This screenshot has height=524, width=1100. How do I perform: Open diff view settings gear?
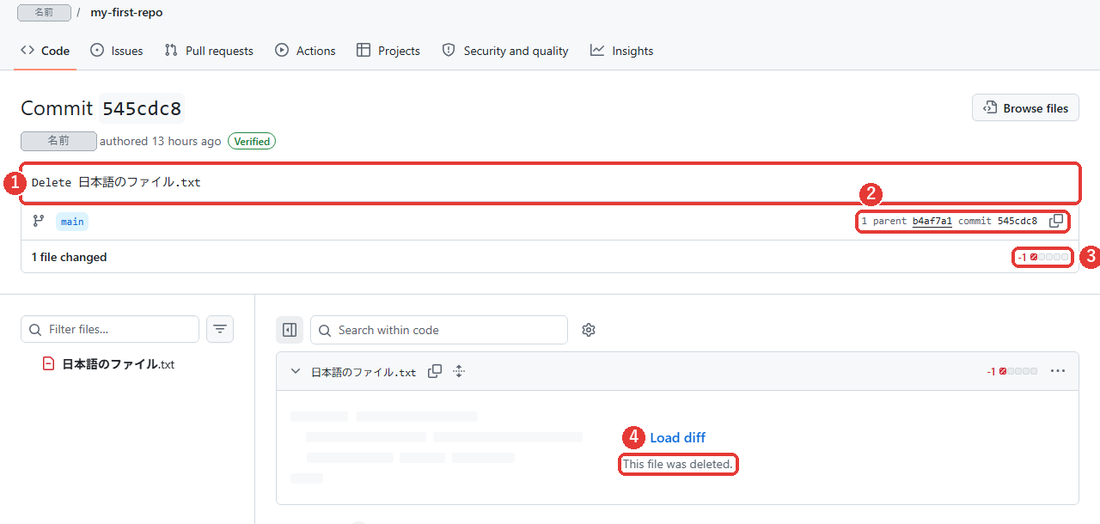(x=589, y=330)
